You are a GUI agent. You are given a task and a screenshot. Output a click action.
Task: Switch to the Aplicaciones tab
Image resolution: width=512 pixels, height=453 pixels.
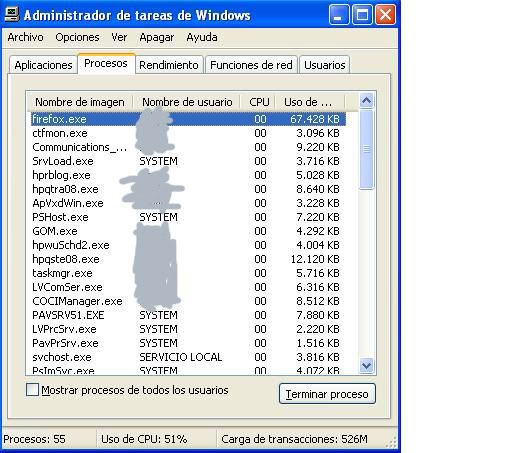pos(43,65)
